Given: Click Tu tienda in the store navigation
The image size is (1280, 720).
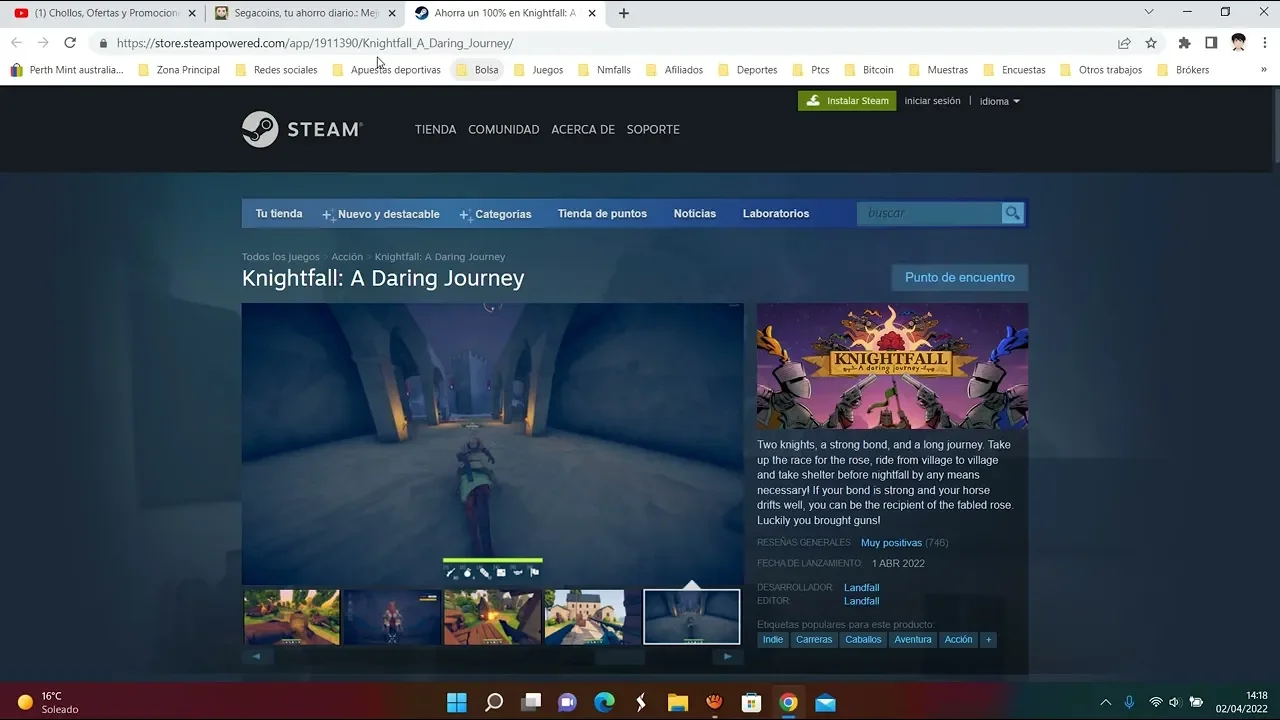Looking at the screenshot, I should [279, 214].
